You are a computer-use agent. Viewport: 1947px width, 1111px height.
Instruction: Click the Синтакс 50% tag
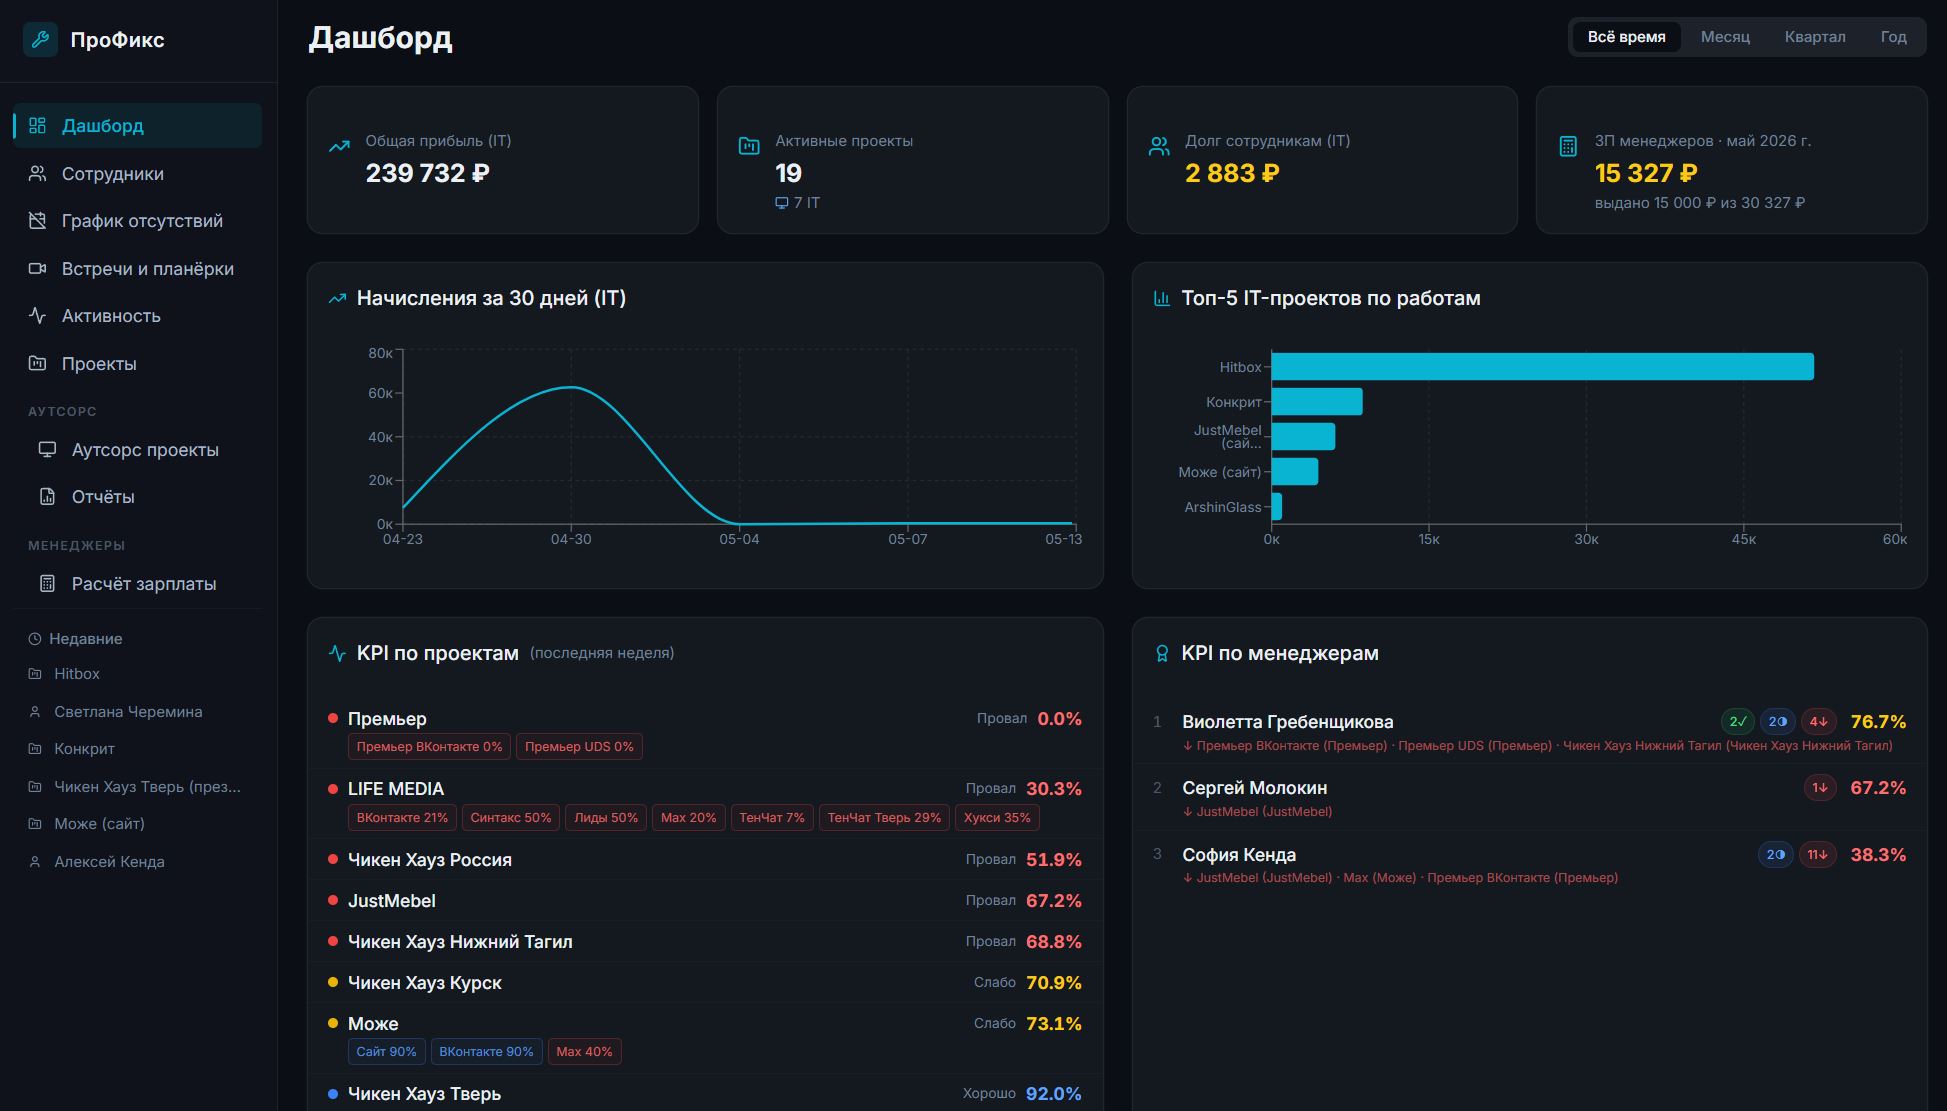(511, 818)
